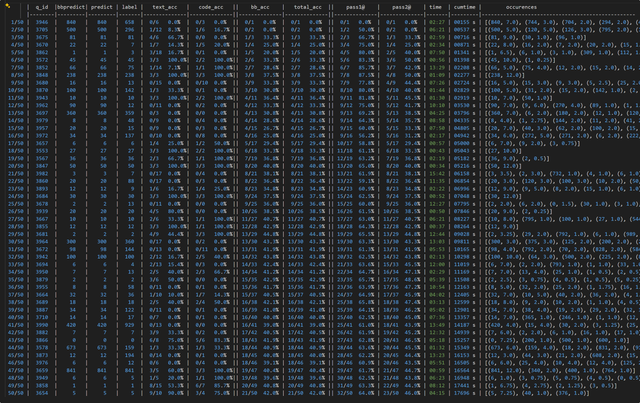
Task: Click time value 13:29
Action: (x=436, y=67)
